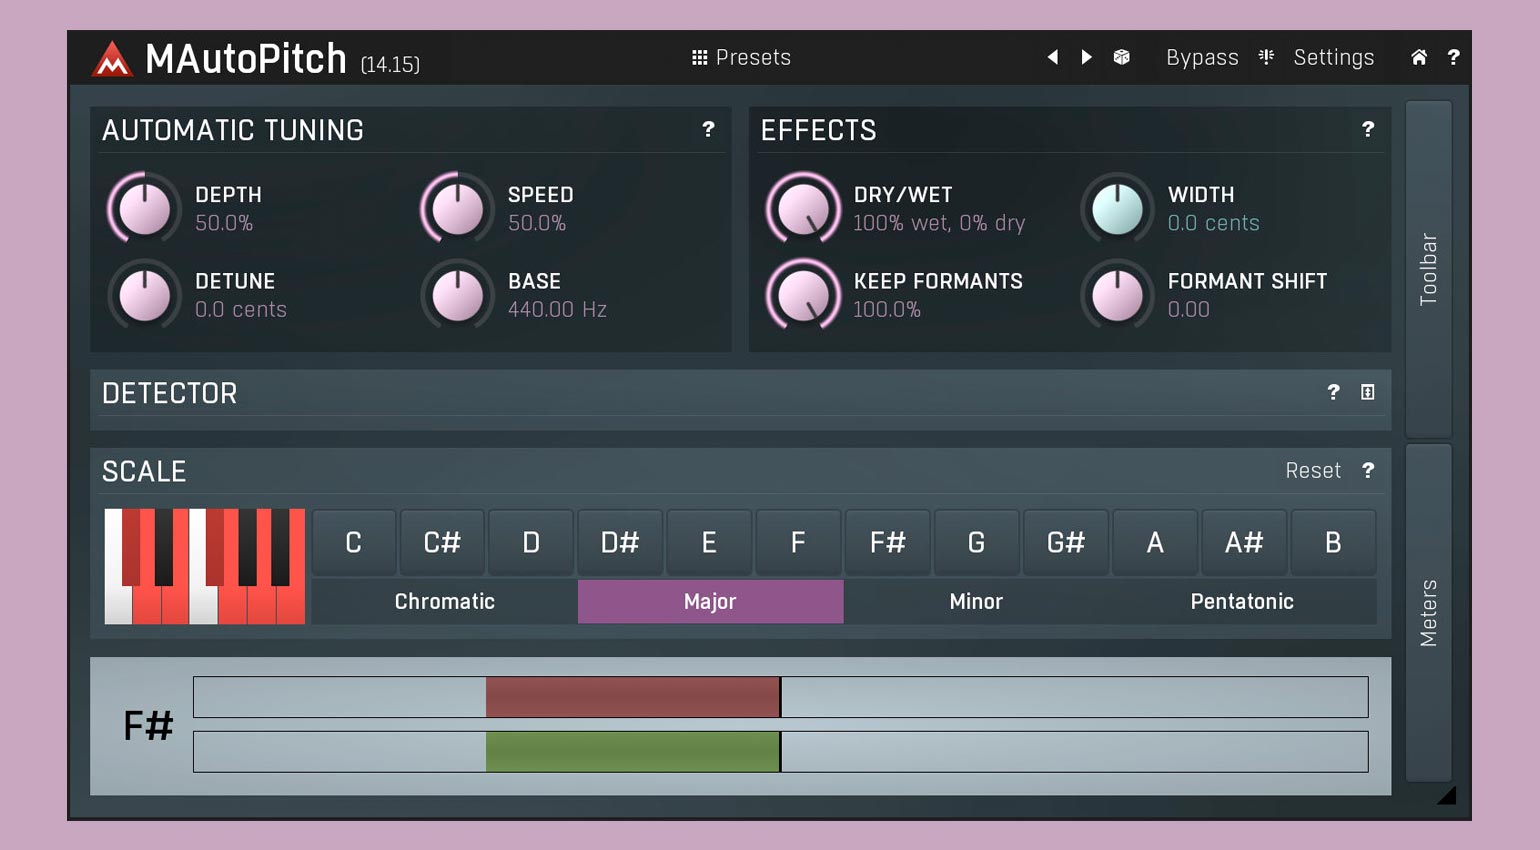Viewport: 1540px width, 850px height.
Task: Toggle the A note button
Action: click(x=1155, y=542)
